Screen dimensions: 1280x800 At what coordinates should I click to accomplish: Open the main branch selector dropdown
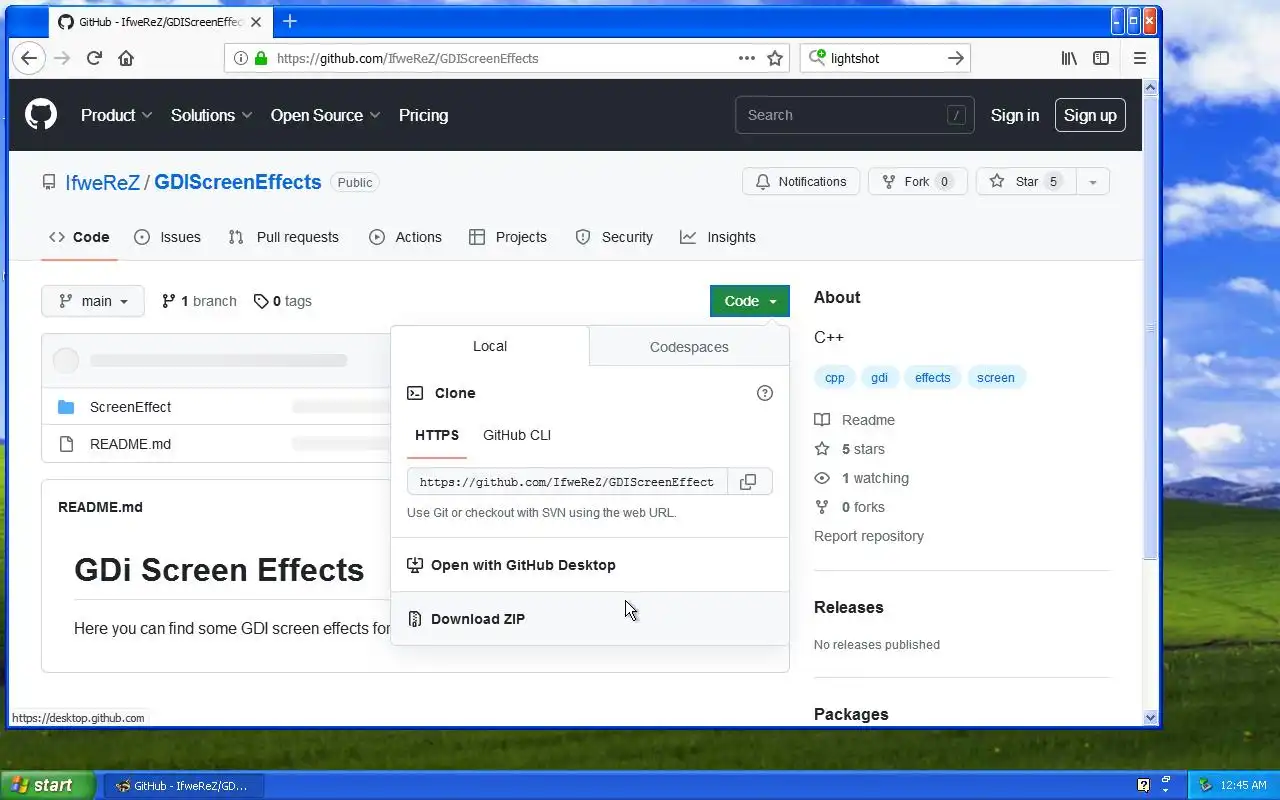click(93, 301)
